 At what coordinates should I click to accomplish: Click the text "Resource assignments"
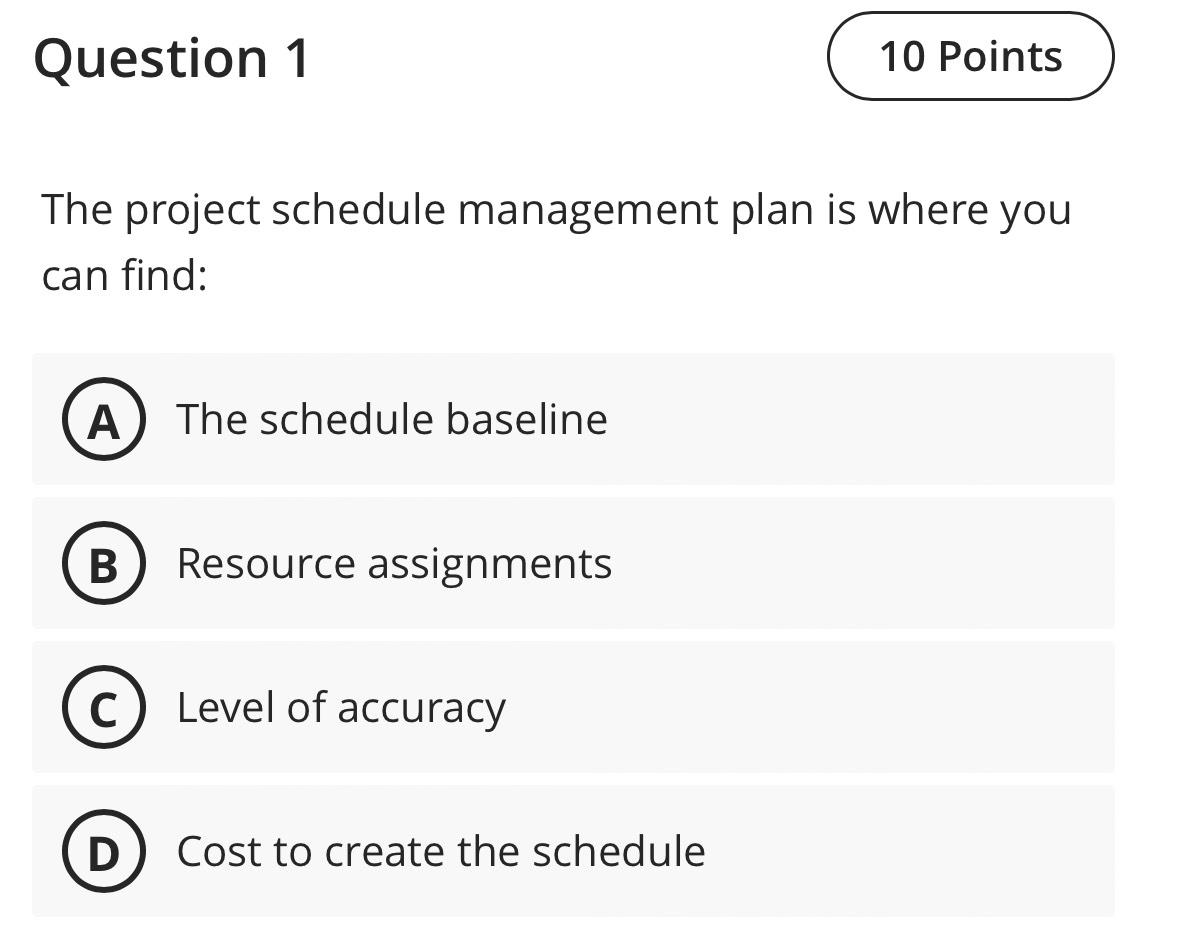pos(394,563)
